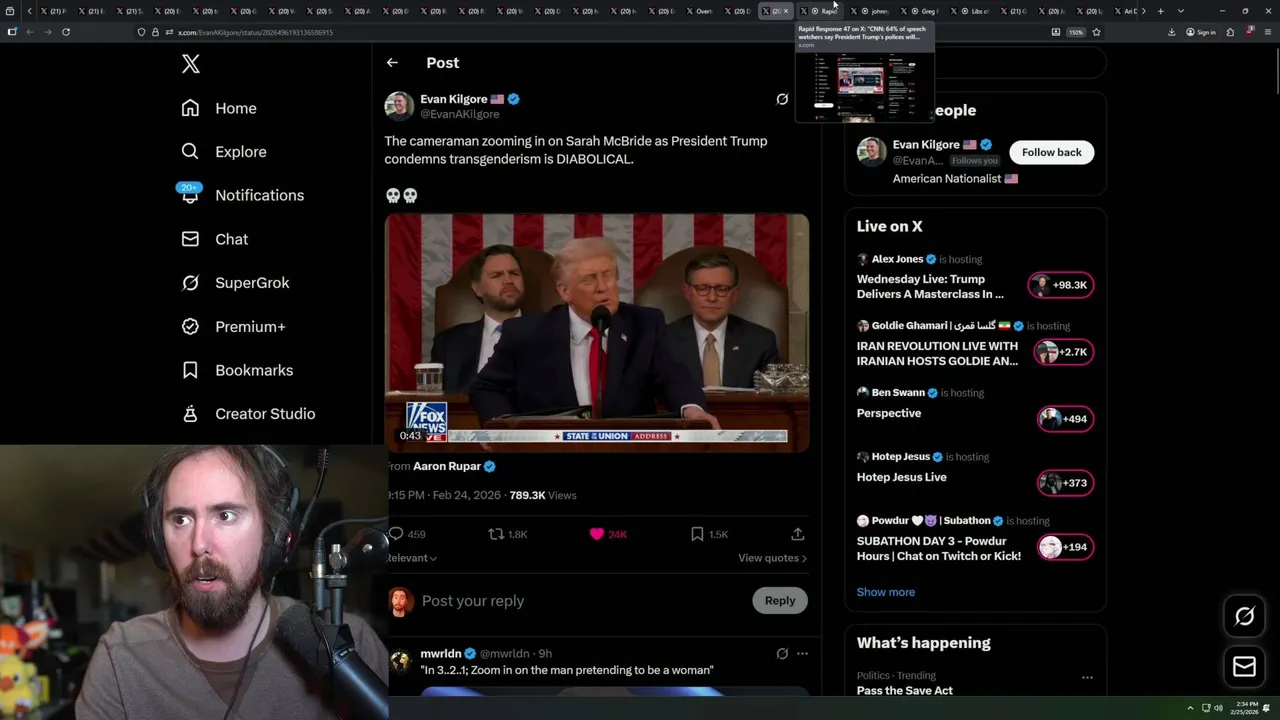This screenshot has height=720, width=1280.
Task: Reload the page in browser toolbar
Action: [x=66, y=32]
